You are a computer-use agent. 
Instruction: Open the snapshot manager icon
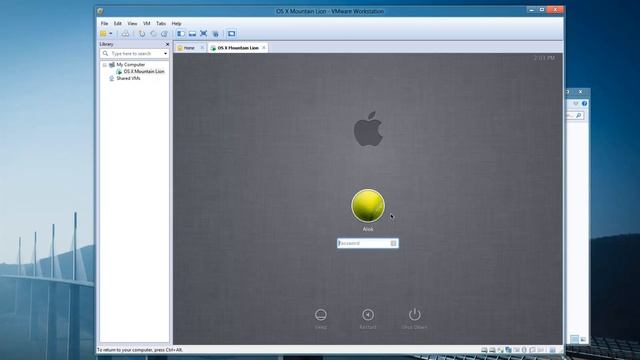click(164, 34)
